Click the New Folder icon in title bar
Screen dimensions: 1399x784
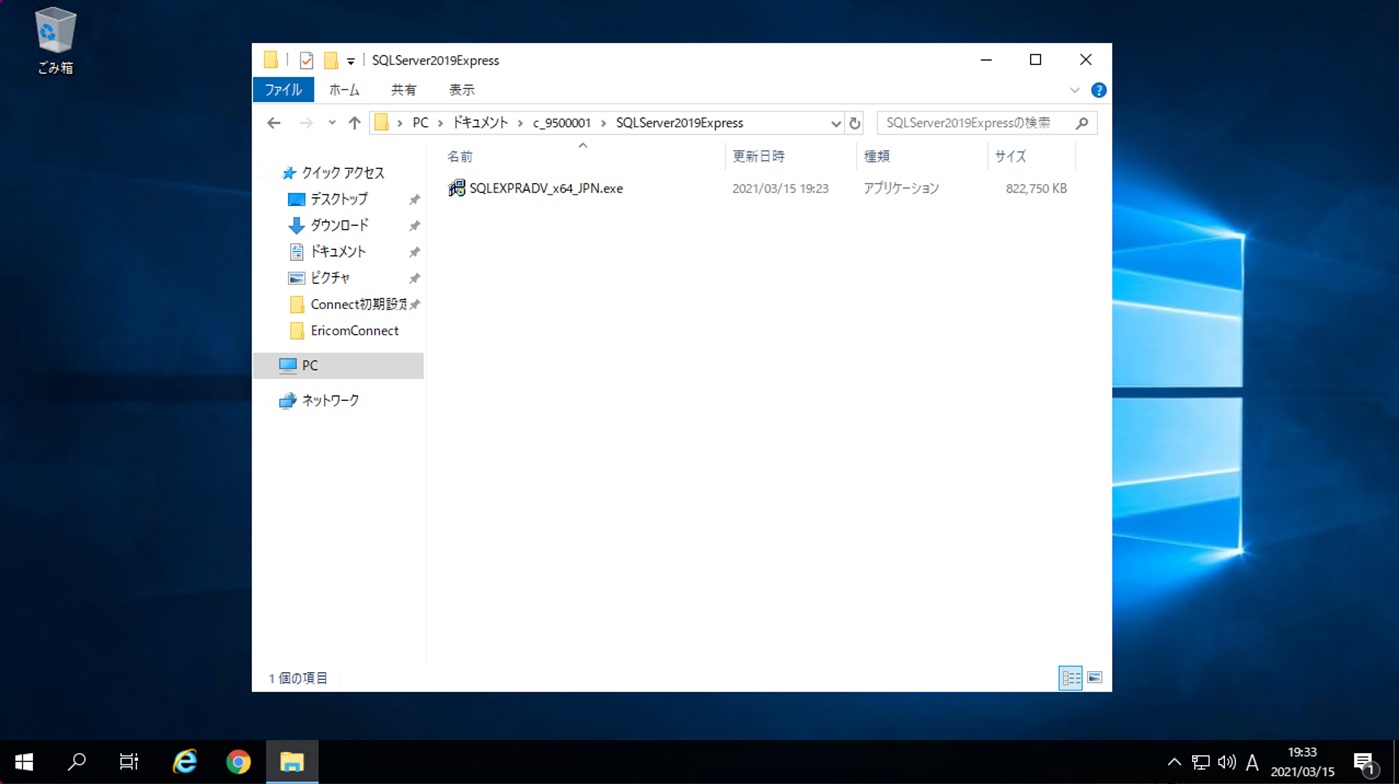click(331, 61)
